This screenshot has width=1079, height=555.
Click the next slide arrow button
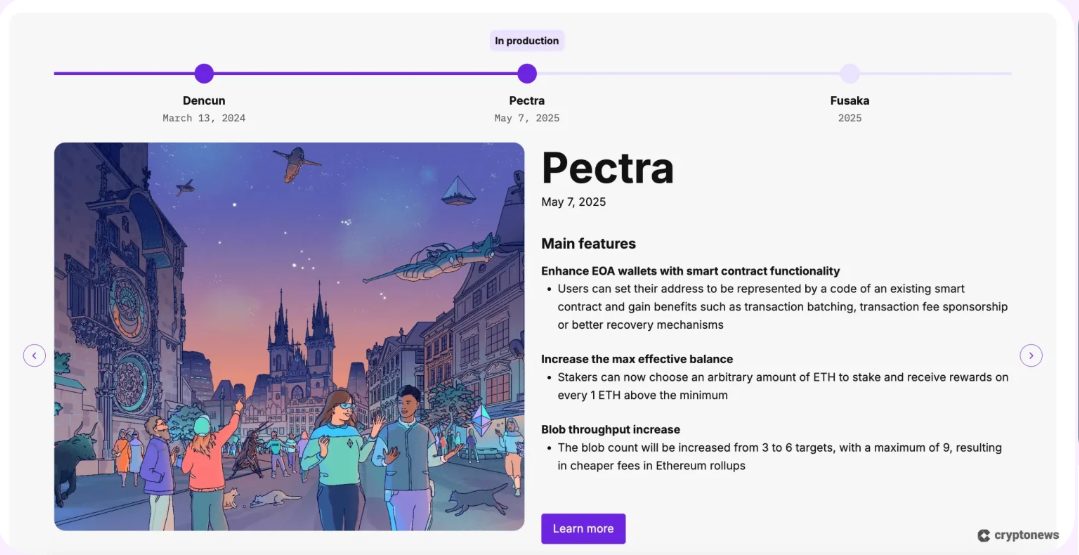click(1031, 355)
